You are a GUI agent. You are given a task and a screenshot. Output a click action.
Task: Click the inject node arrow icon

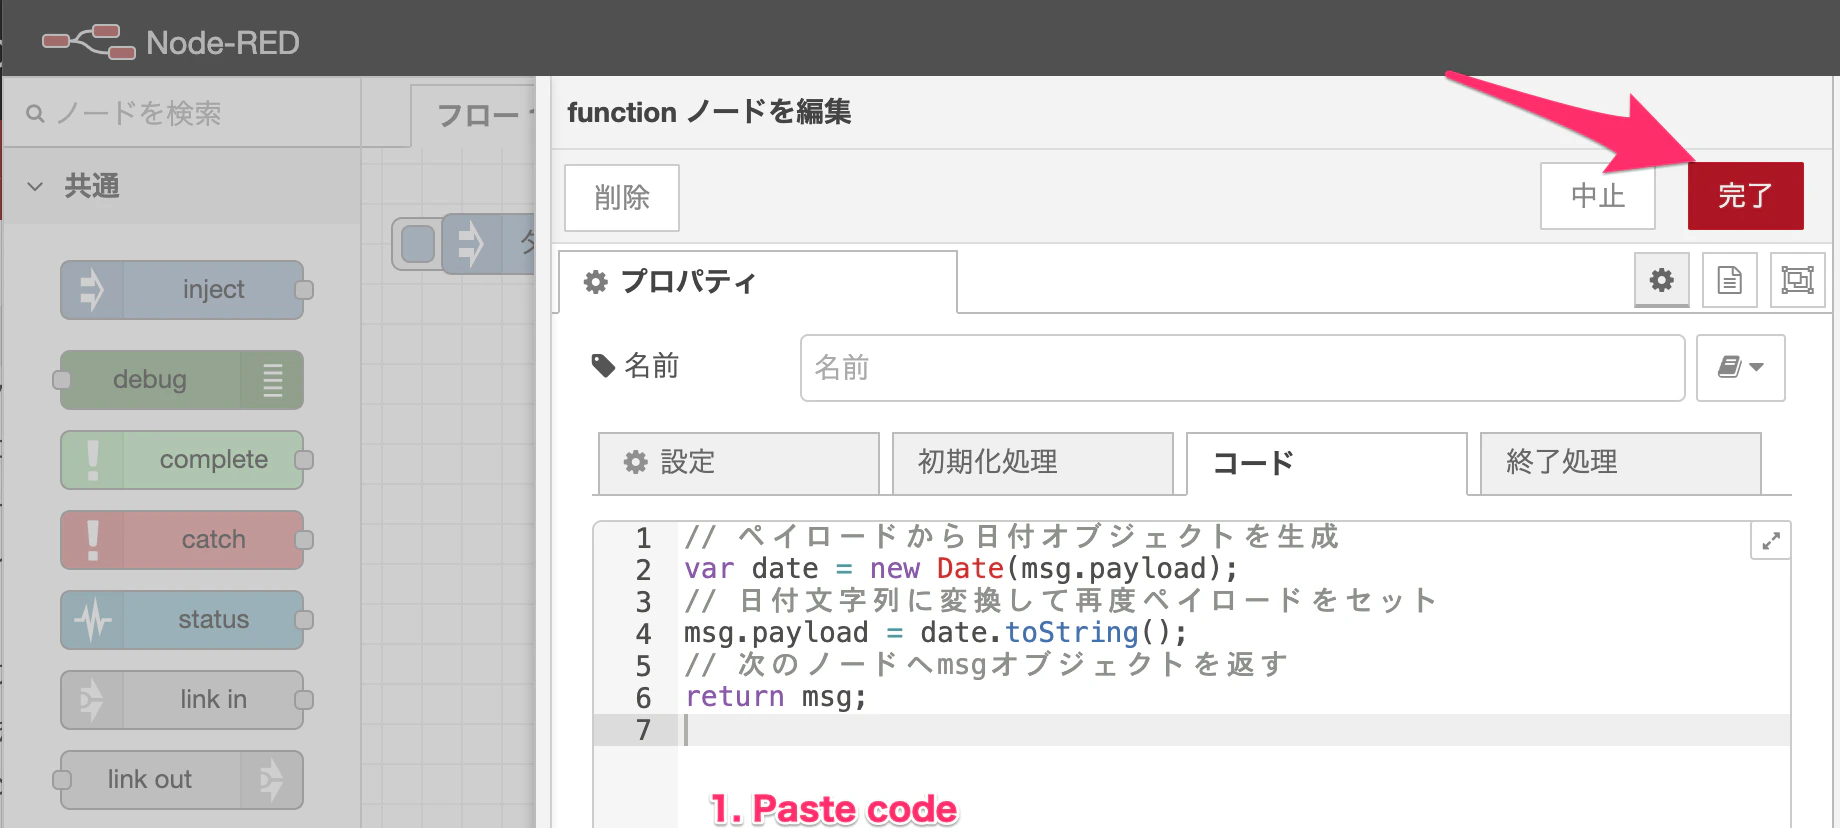click(92, 290)
